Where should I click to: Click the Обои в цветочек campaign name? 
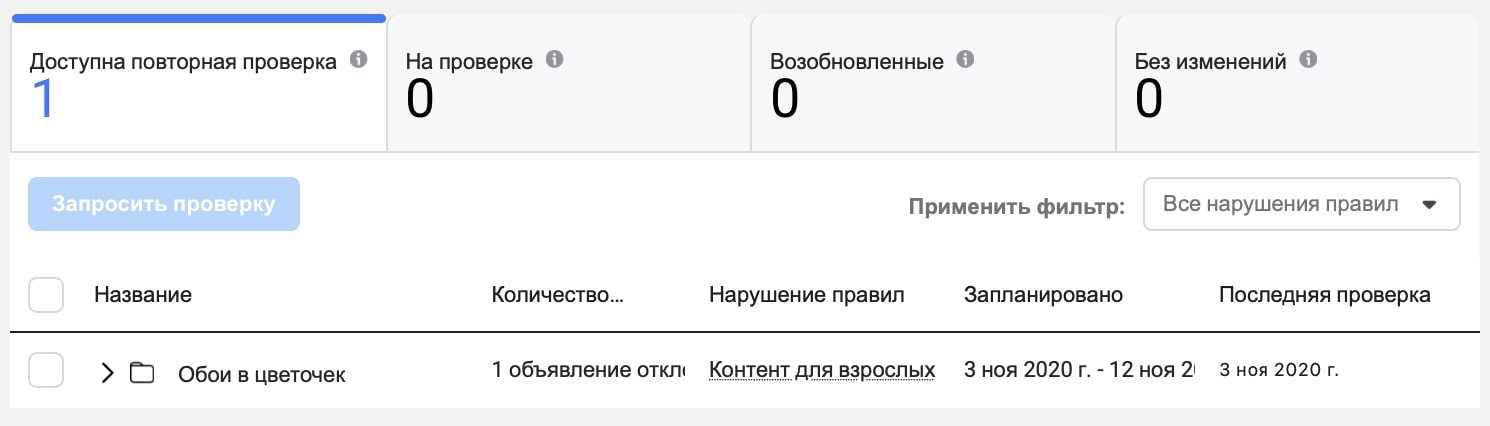coord(262,375)
